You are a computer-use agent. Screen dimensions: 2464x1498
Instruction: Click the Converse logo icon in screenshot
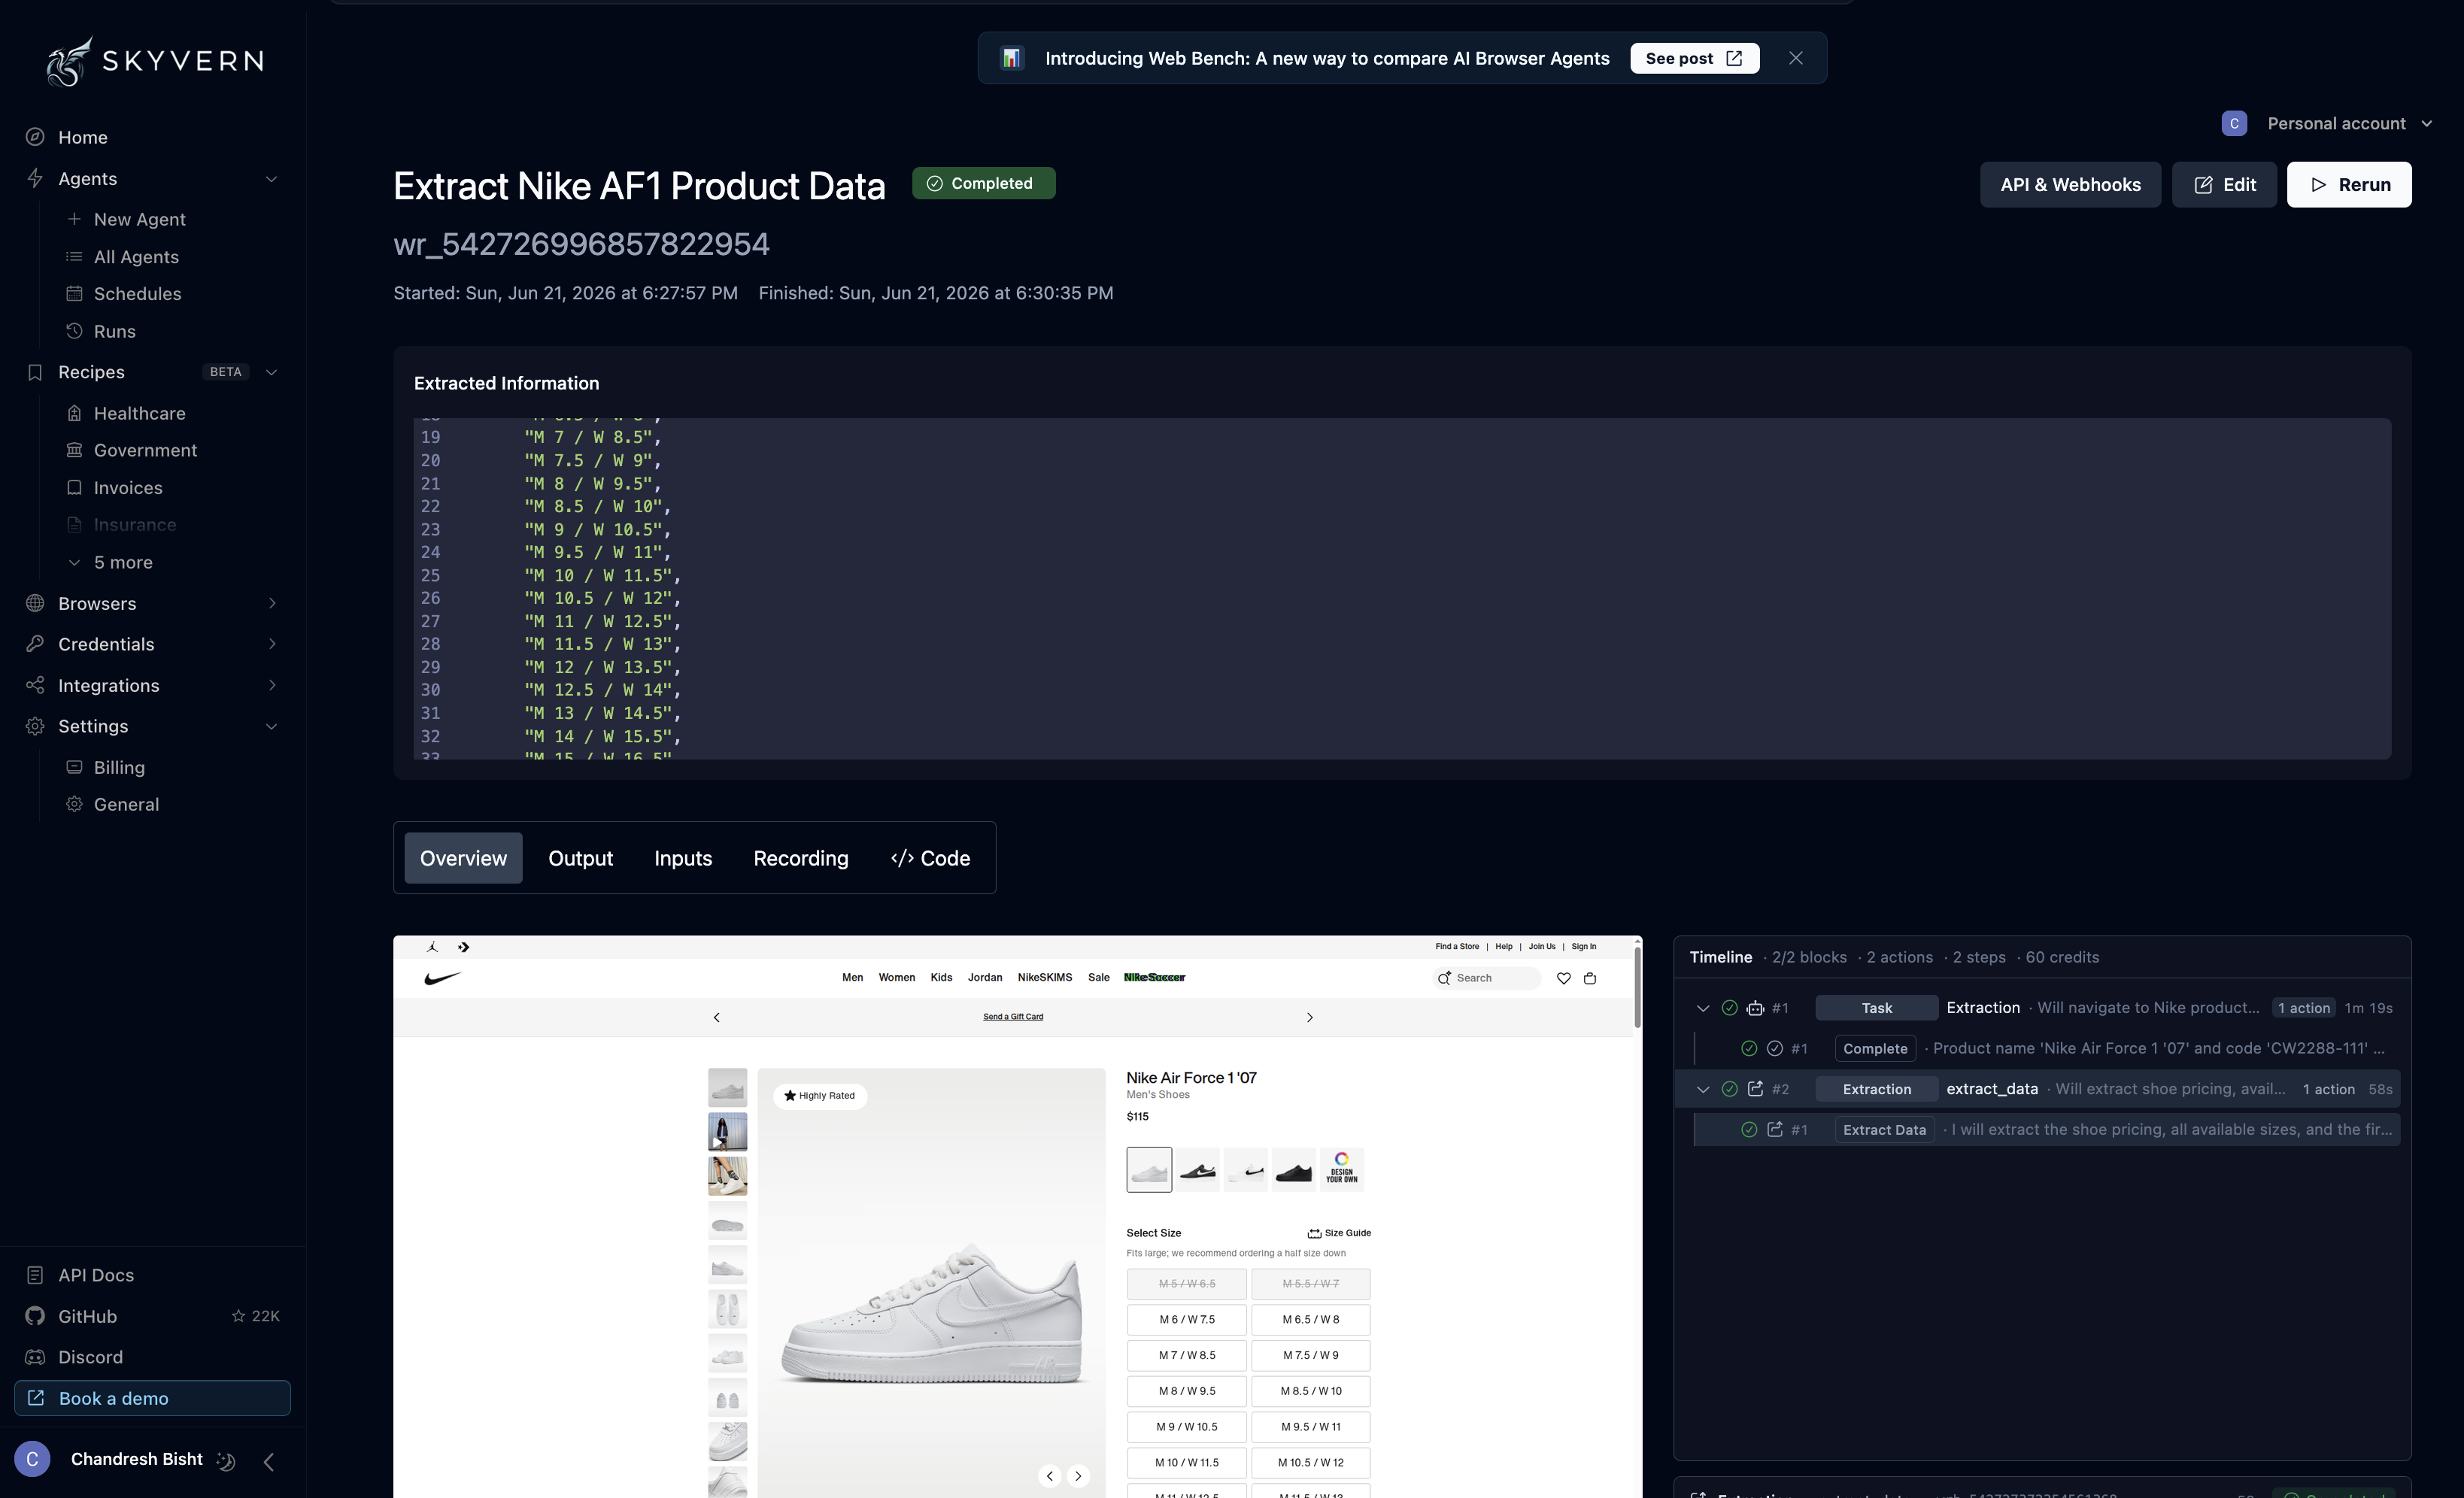pos(463,947)
